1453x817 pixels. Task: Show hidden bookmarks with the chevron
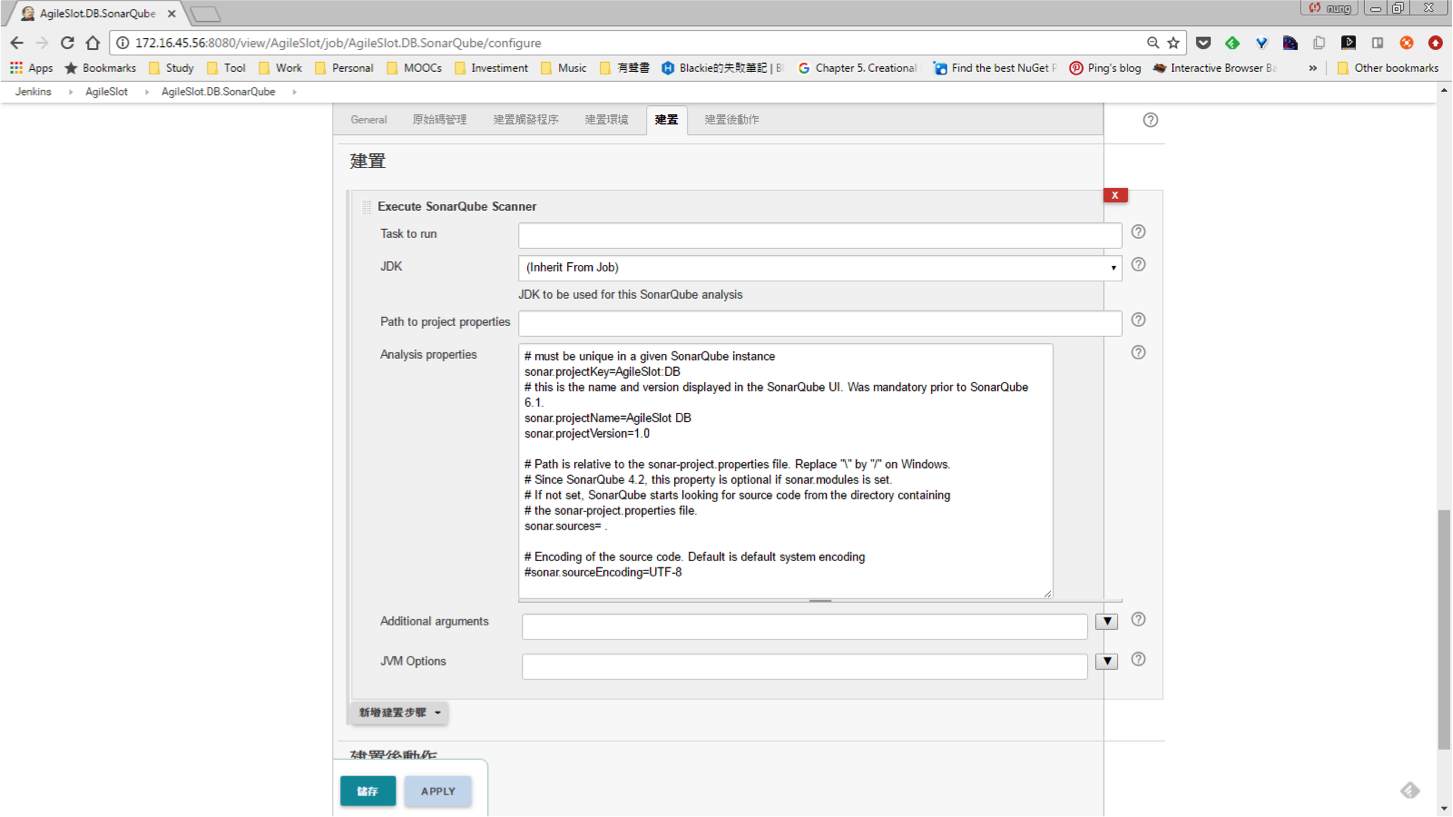click(1313, 68)
